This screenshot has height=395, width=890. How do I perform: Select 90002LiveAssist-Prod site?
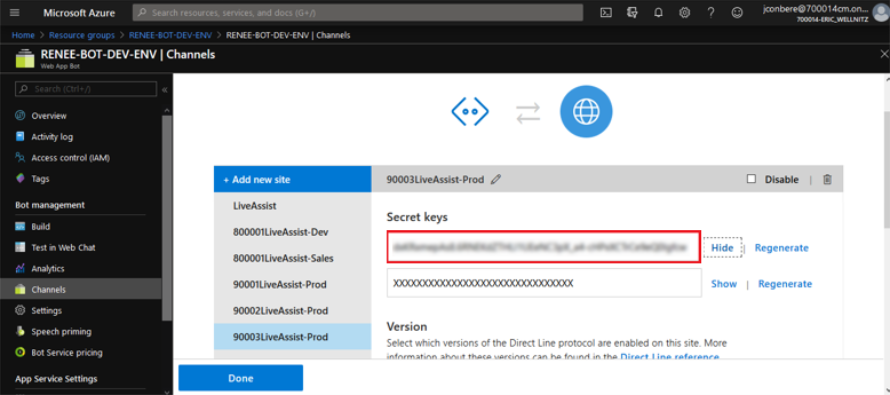pyautogui.click(x=292, y=310)
